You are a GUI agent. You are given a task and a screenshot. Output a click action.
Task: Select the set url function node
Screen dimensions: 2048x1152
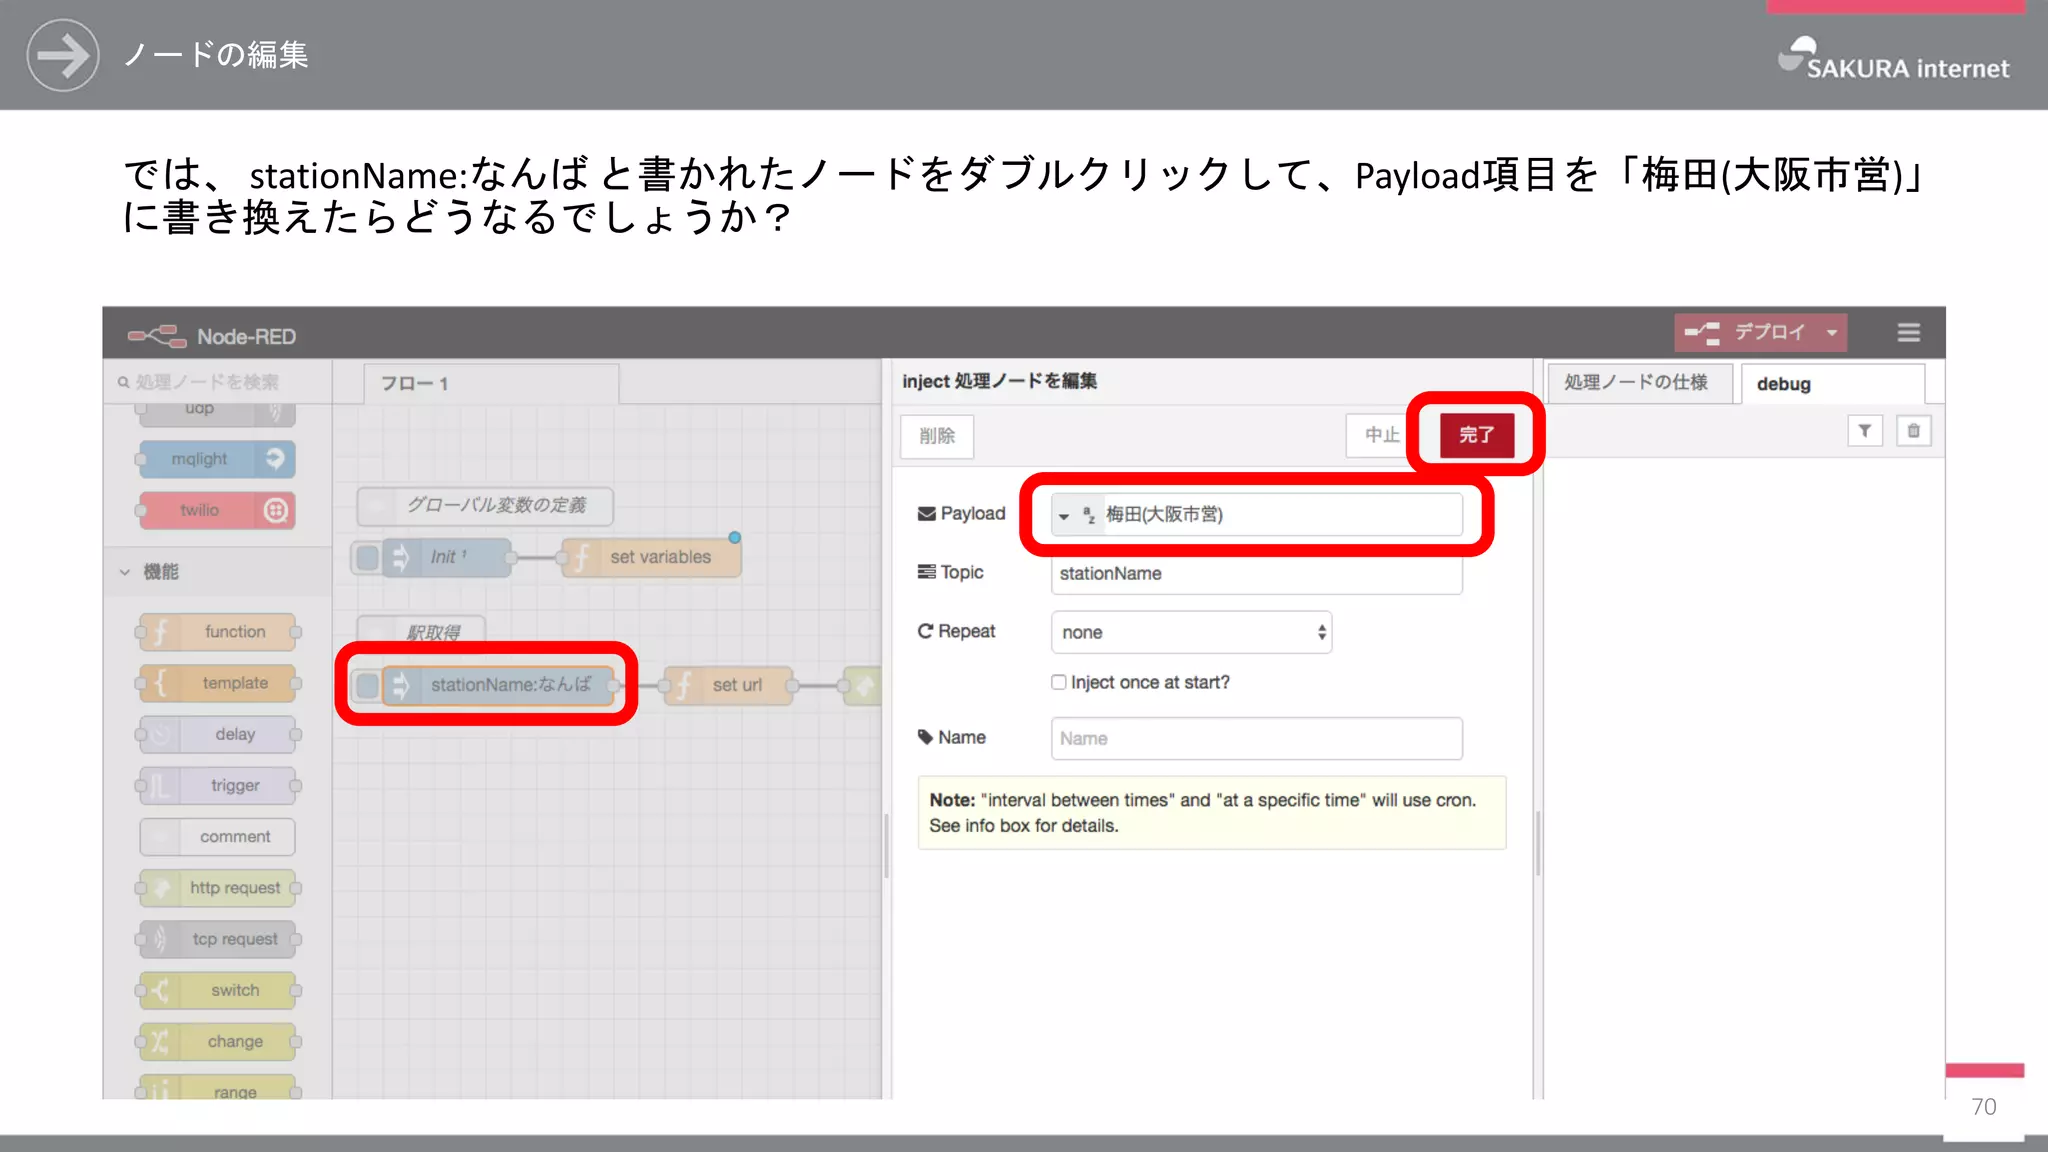[x=729, y=685]
